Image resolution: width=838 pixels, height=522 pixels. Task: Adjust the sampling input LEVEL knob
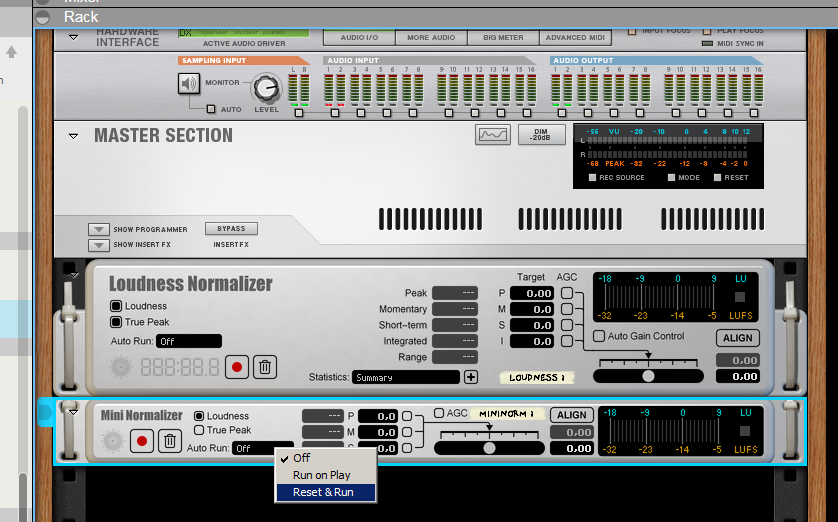[x=266, y=88]
